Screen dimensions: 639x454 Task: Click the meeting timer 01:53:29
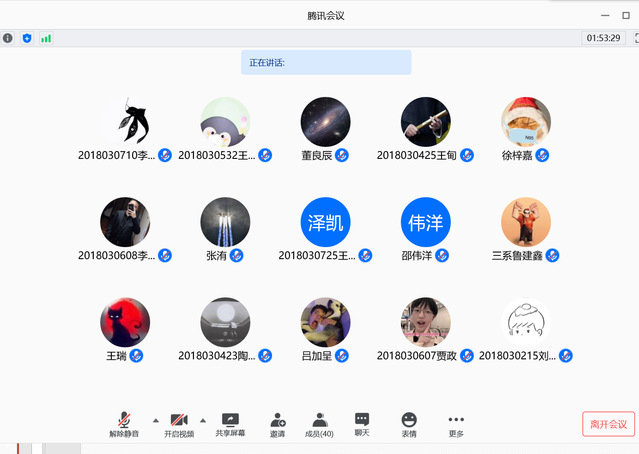[x=603, y=38]
